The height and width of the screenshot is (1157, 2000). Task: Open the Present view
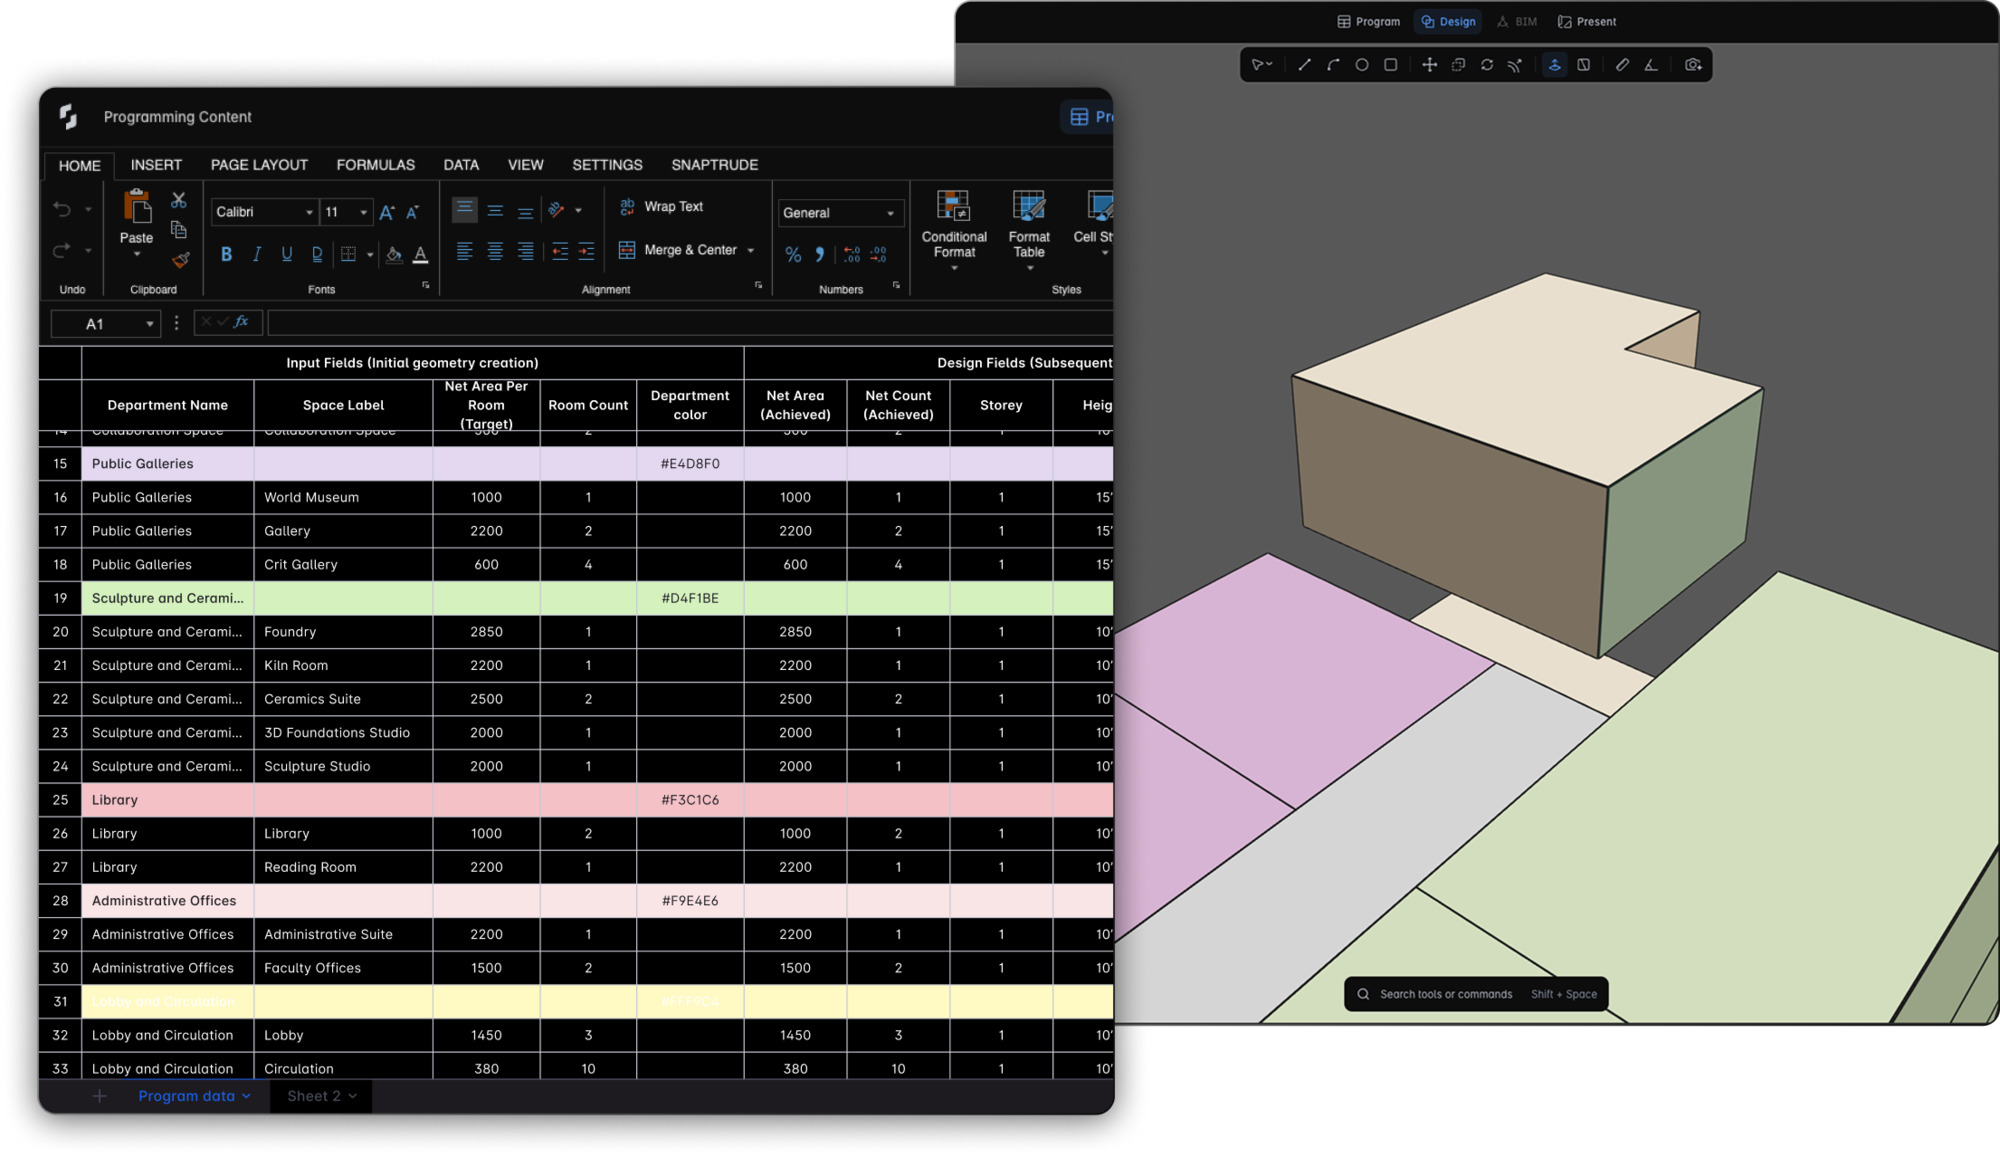coord(1586,21)
